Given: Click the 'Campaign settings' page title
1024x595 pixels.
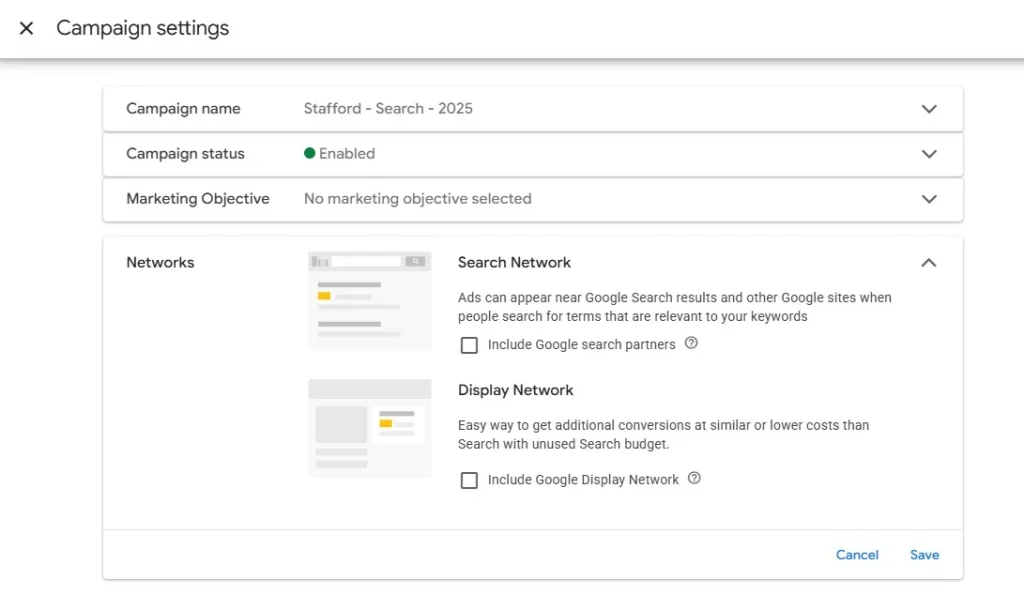Looking at the screenshot, I should [x=142, y=28].
